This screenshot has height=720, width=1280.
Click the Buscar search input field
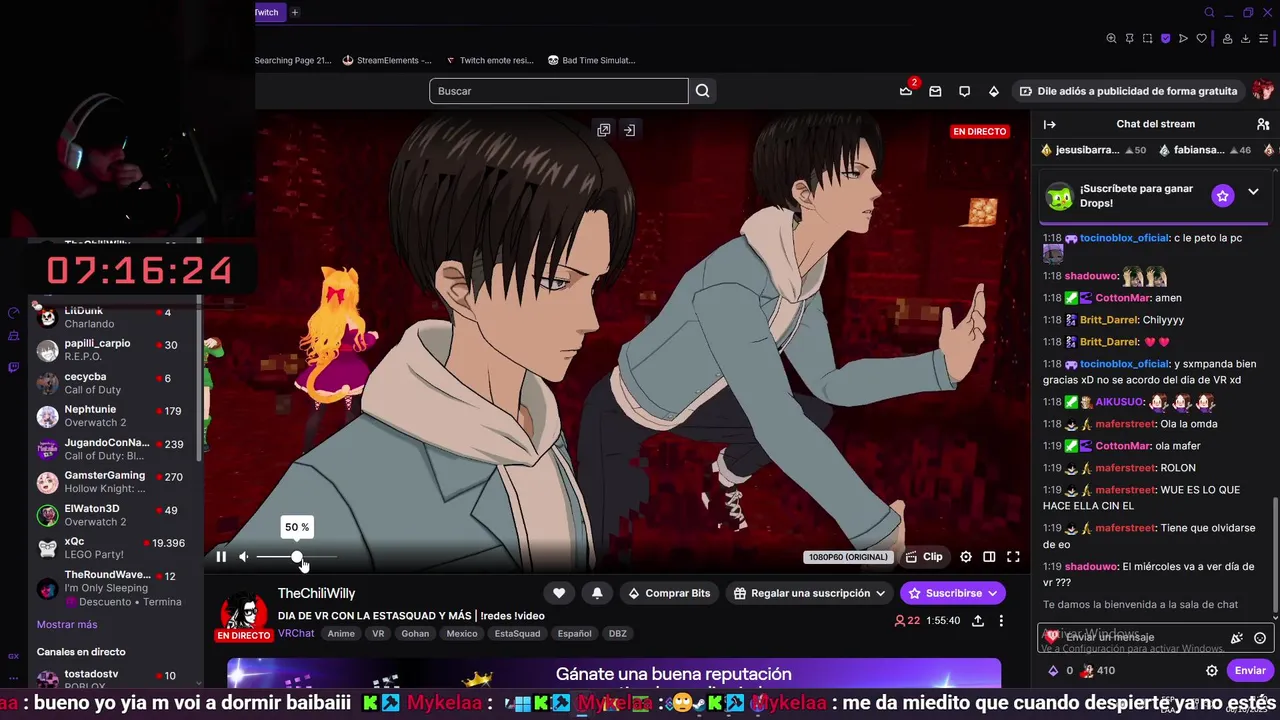559,91
